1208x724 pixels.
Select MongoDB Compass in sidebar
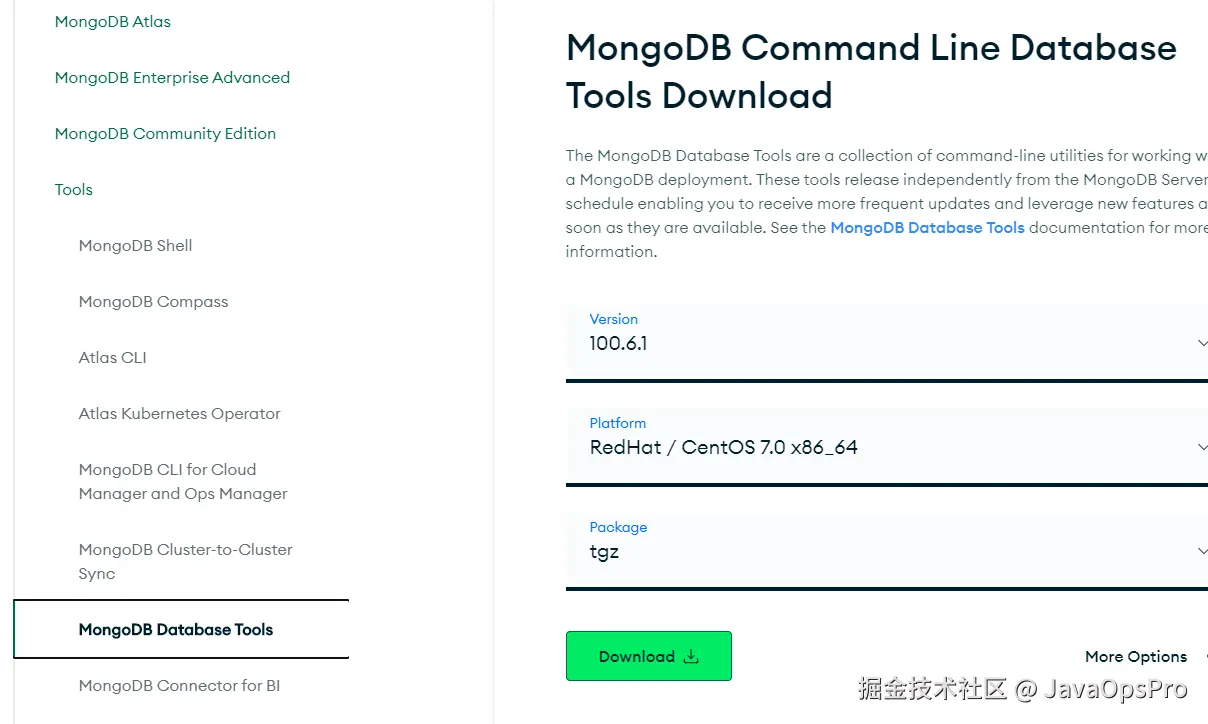[153, 302]
